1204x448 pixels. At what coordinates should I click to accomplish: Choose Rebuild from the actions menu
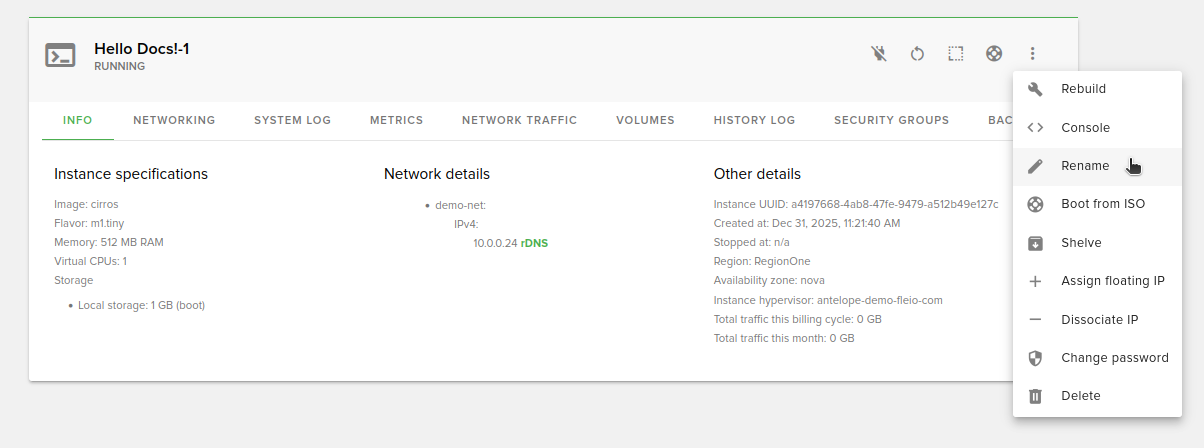point(1083,89)
